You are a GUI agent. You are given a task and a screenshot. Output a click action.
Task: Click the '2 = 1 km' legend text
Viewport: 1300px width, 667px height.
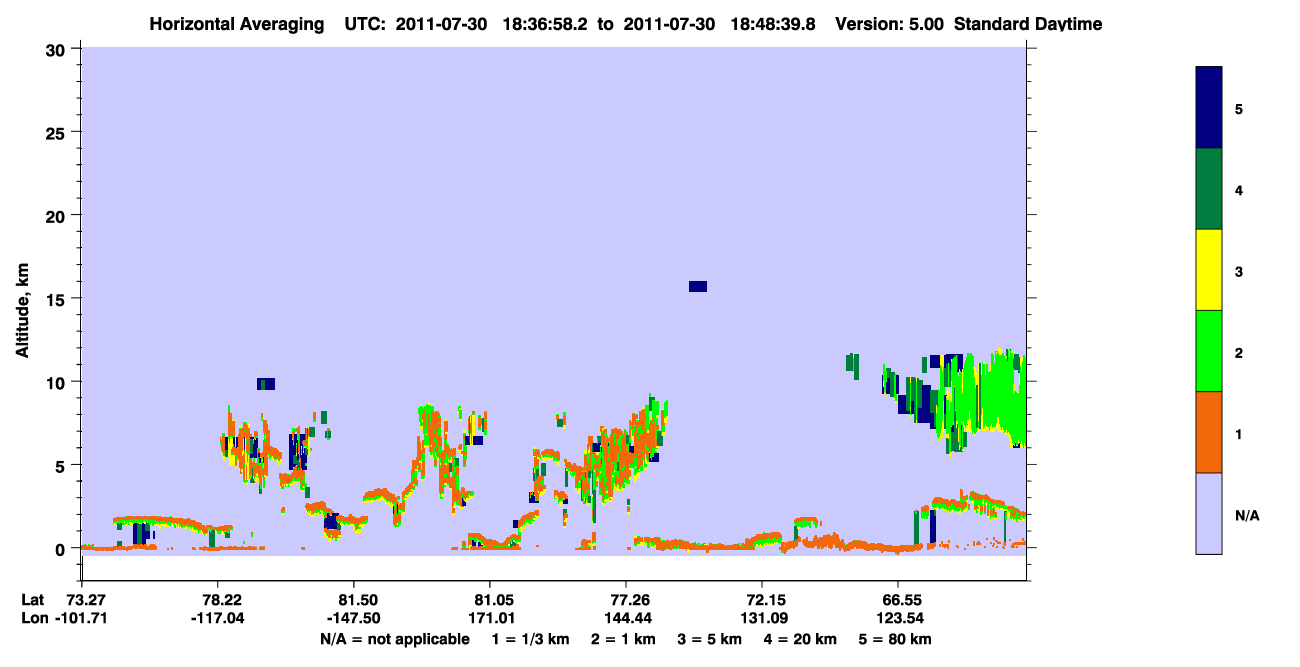622,639
